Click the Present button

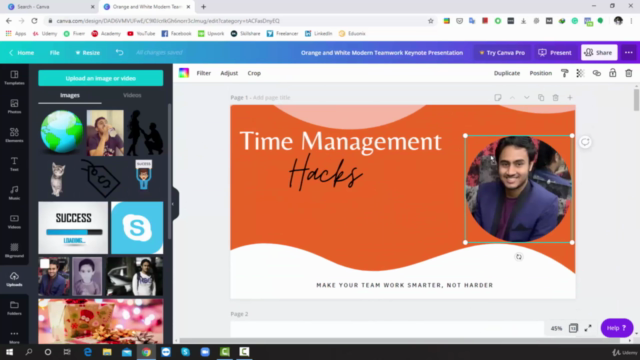[555, 53]
